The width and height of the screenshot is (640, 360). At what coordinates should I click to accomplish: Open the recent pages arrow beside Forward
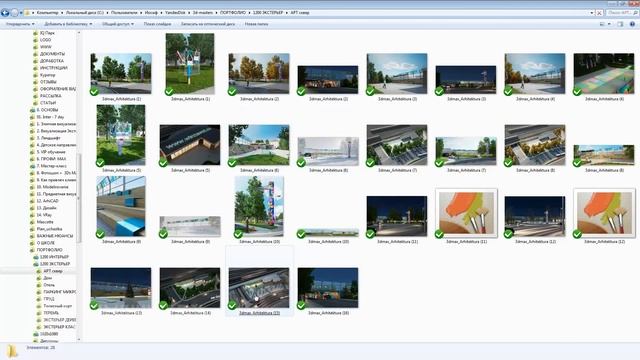[21, 13]
